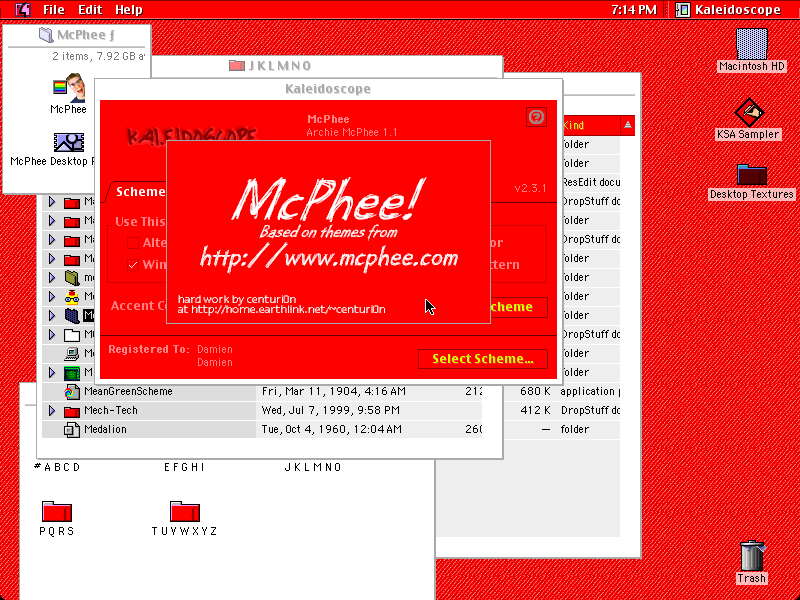Click the 'E F G H I' label in back window
Image resolution: width=800 pixels, height=600 pixels.
click(184, 467)
